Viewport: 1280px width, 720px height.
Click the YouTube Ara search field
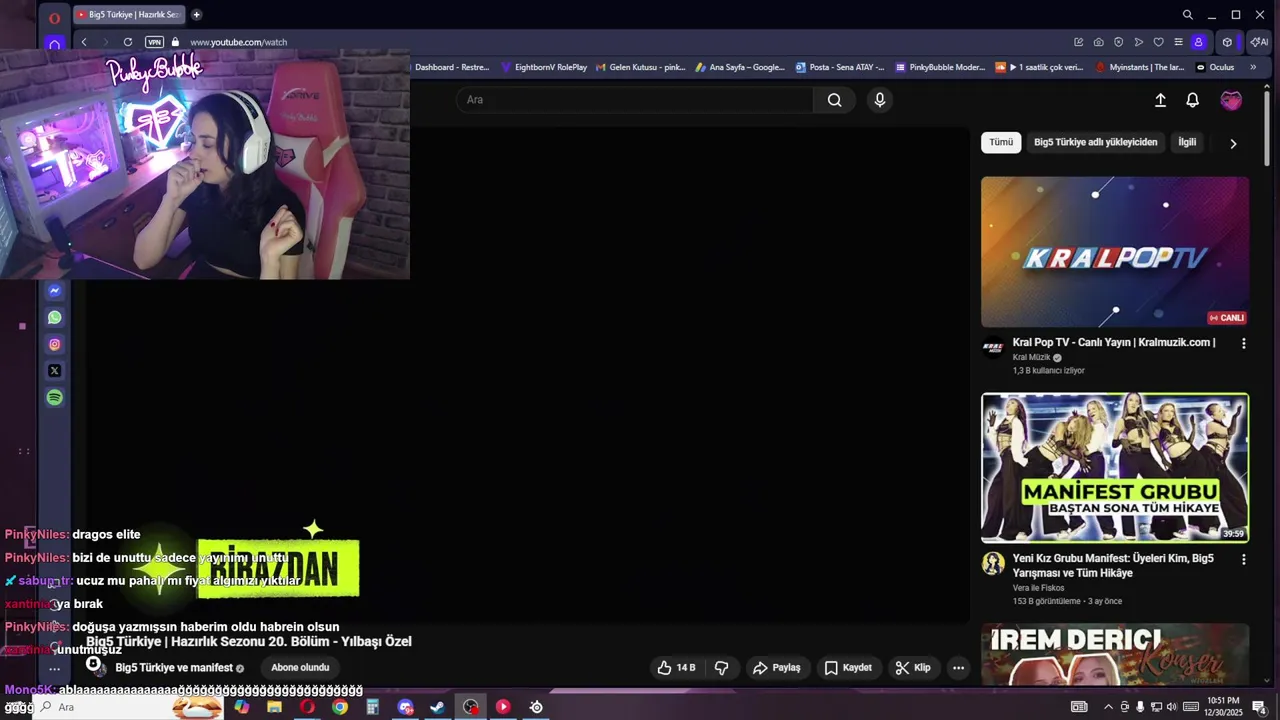[x=635, y=100]
